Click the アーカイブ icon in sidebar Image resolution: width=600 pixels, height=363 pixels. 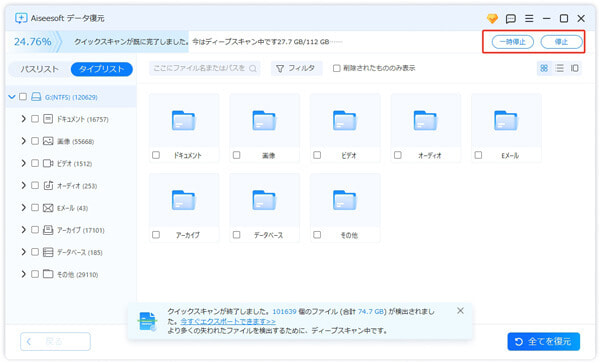[48, 230]
